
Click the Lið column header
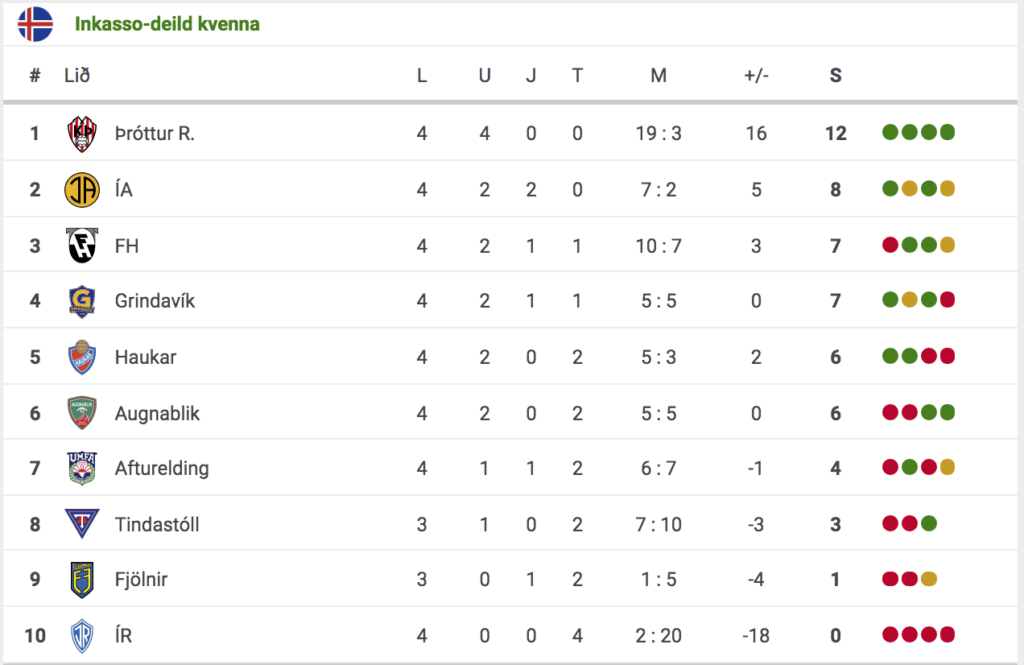click(x=77, y=76)
